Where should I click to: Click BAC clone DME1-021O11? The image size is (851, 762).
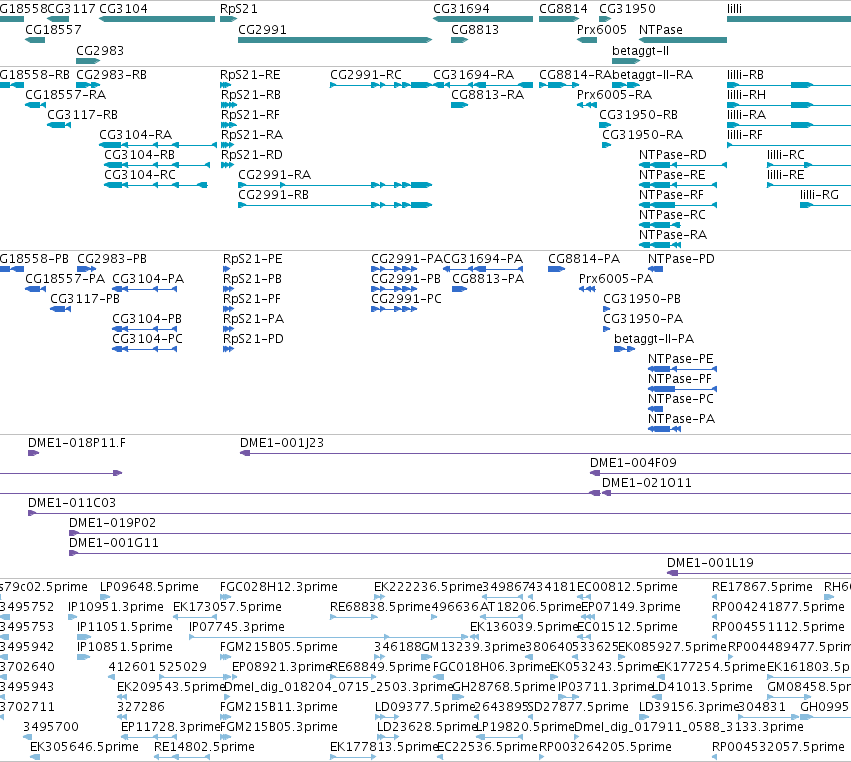[x=646, y=483]
